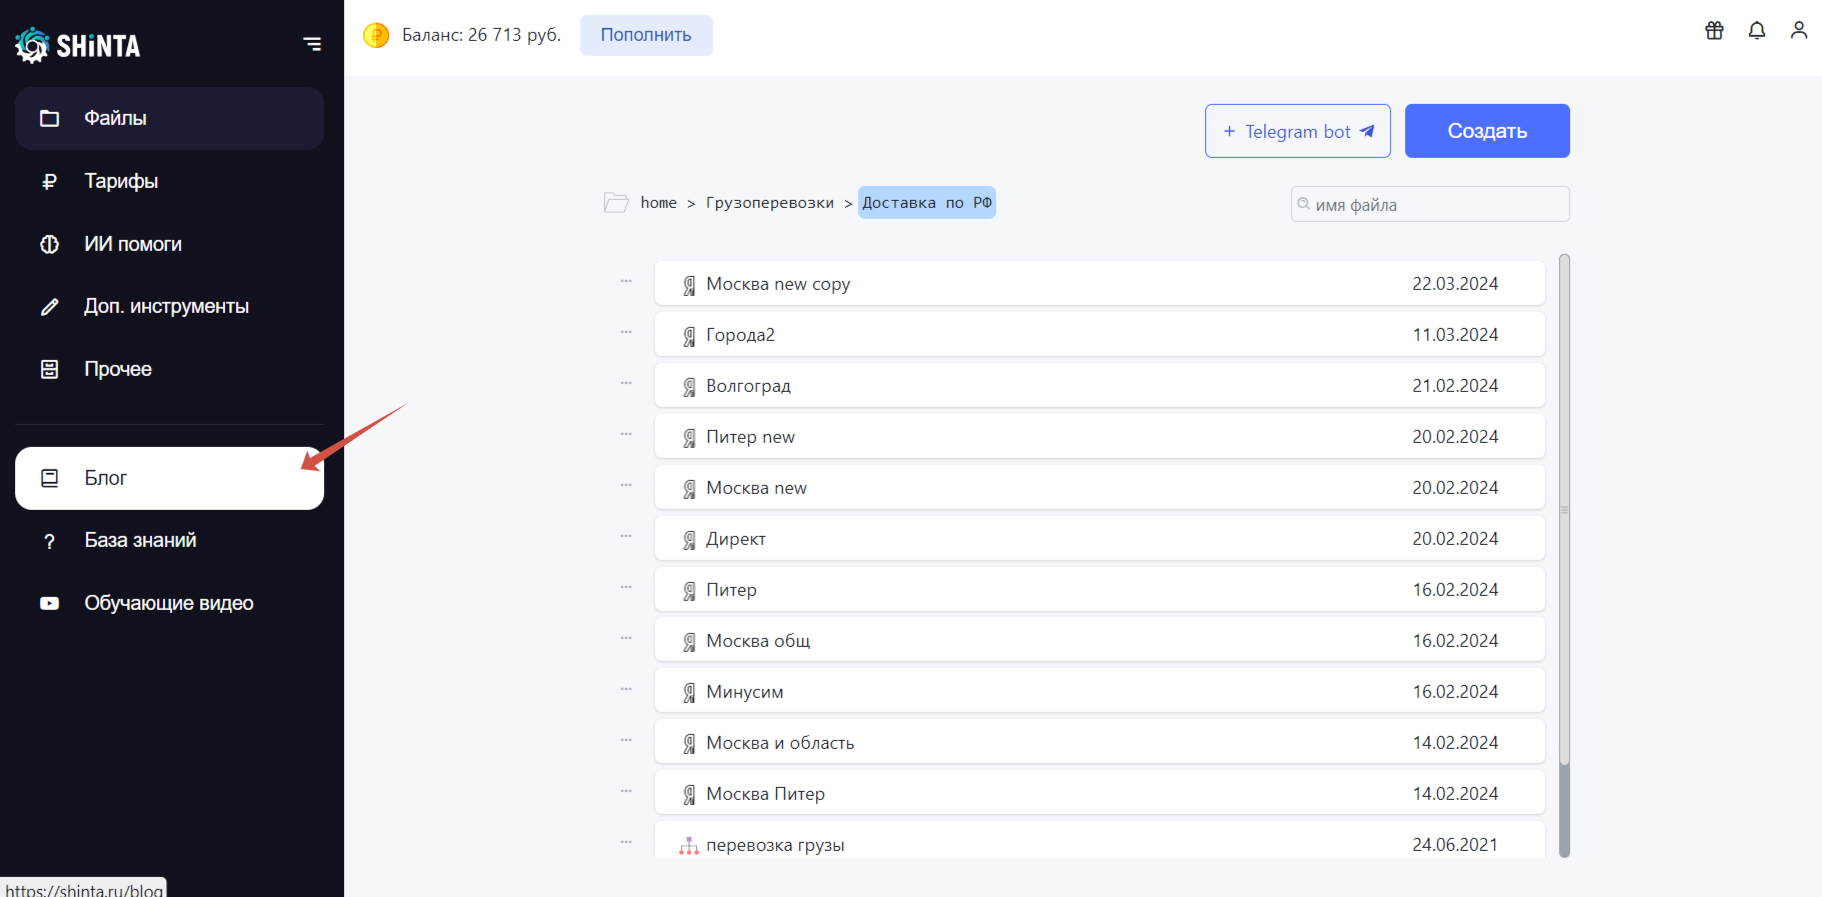Open the file Города2
Screen dimensions: 1822x897
click(1100, 335)
